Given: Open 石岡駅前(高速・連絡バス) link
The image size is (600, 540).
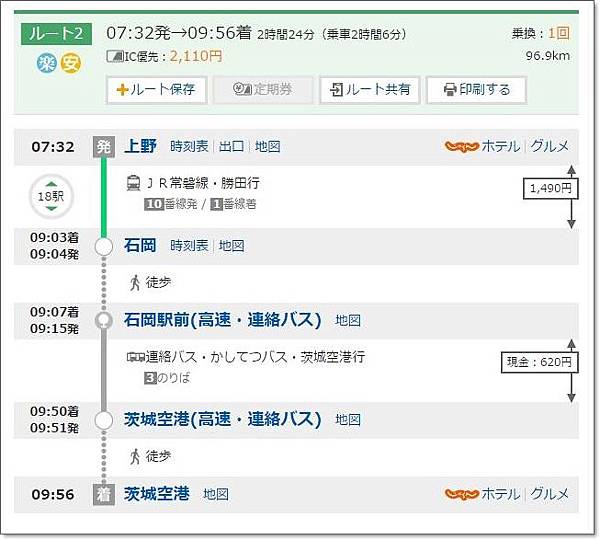Looking at the screenshot, I should coord(222,320).
